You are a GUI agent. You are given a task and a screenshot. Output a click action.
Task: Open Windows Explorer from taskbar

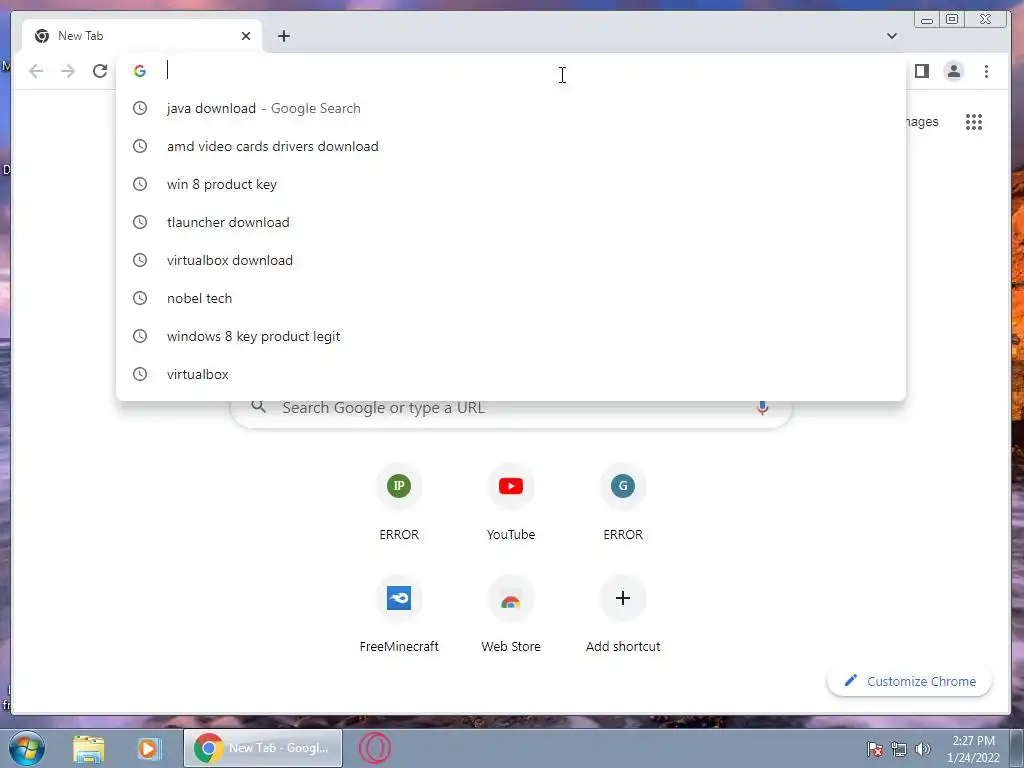(x=88, y=748)
